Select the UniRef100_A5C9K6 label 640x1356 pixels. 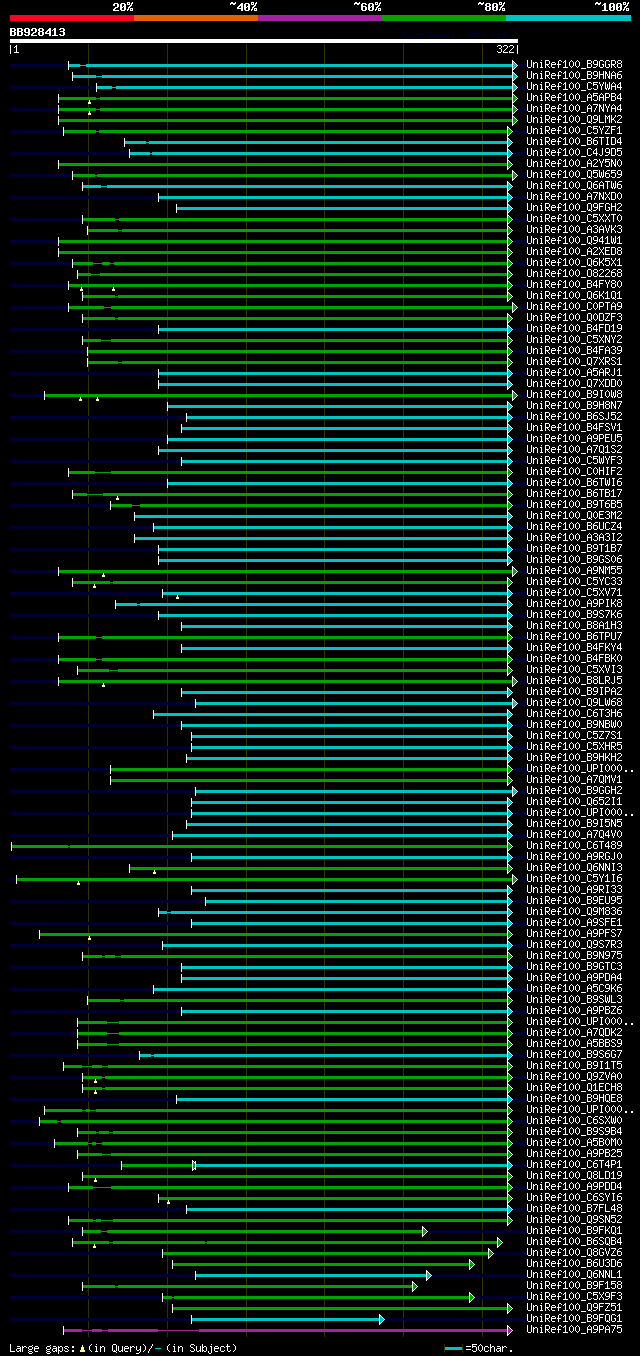pos(574,988)
